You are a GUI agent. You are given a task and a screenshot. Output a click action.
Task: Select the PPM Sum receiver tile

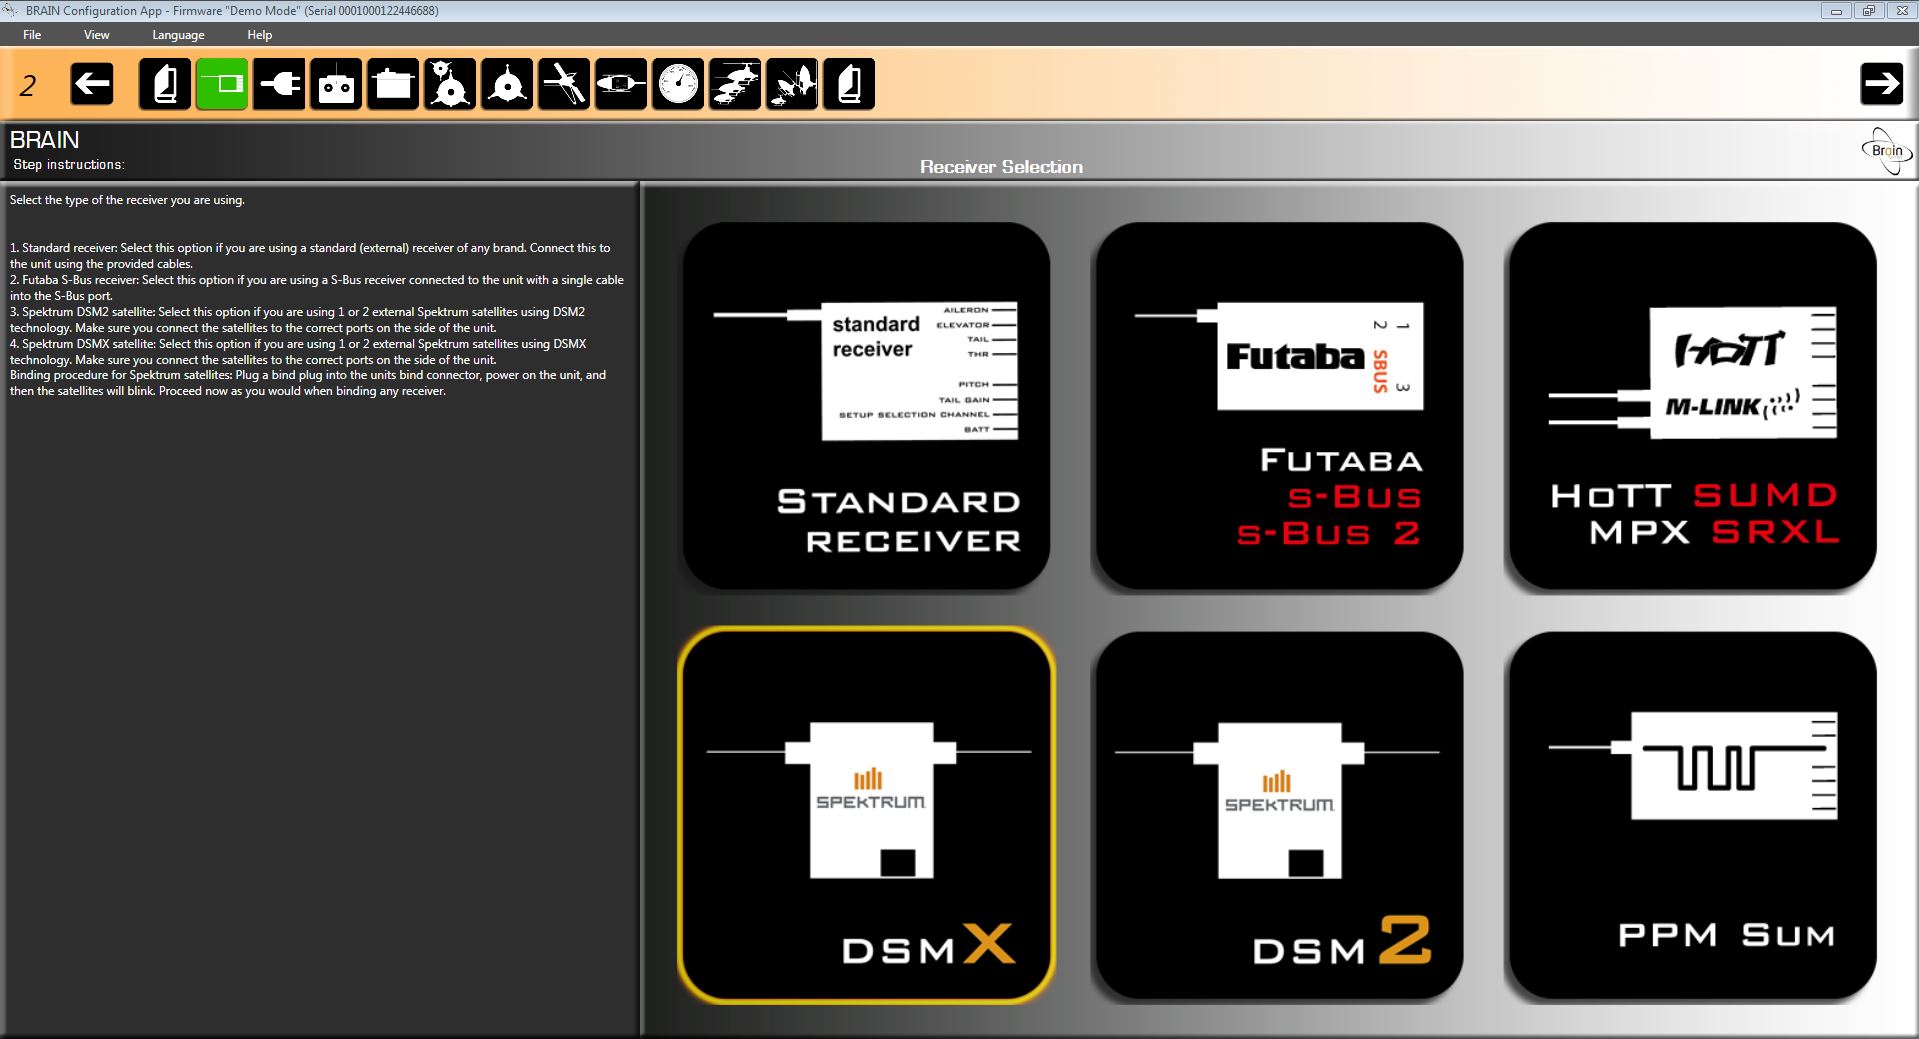click(x=1692, y=815)
